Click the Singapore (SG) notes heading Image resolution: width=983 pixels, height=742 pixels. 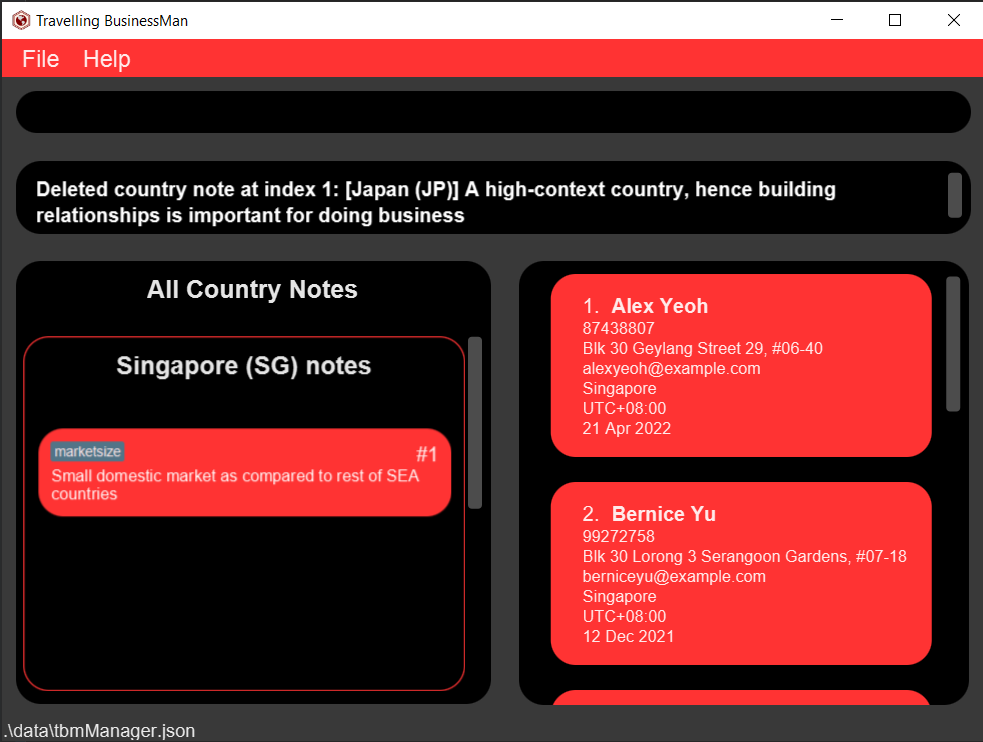tap(244, 366)
